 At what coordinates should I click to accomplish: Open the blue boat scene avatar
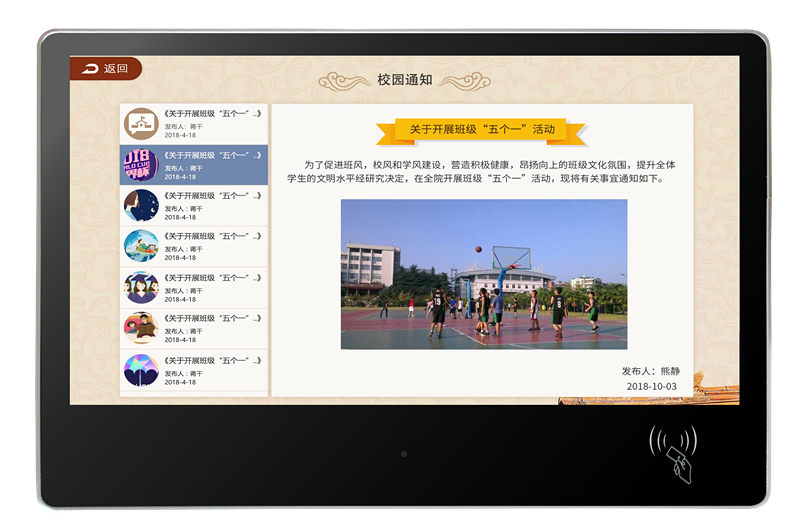141,247
